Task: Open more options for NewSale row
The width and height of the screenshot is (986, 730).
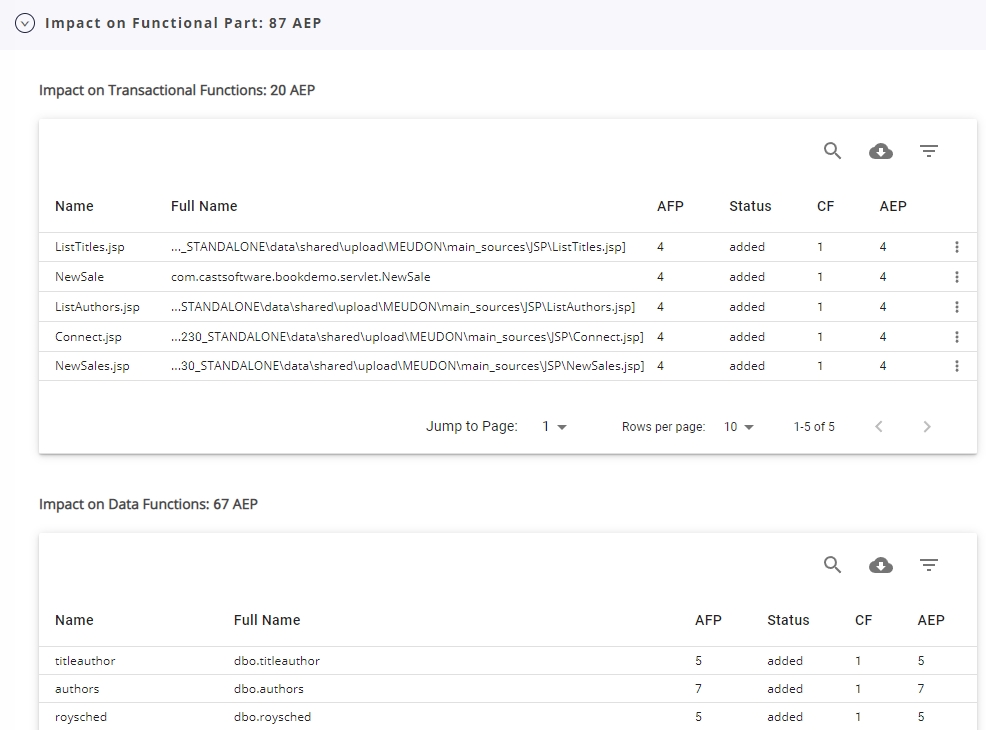Action: 956,277
